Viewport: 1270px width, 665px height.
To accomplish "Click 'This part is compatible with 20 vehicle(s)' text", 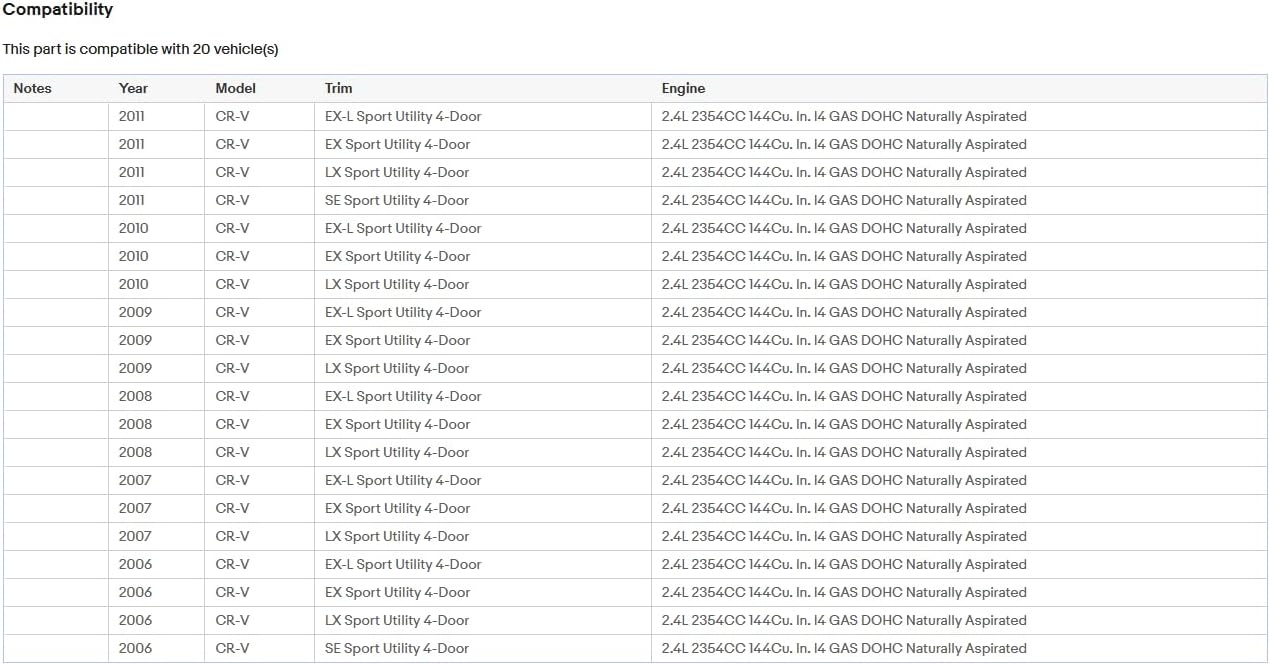I will click(x=141, y=49).
